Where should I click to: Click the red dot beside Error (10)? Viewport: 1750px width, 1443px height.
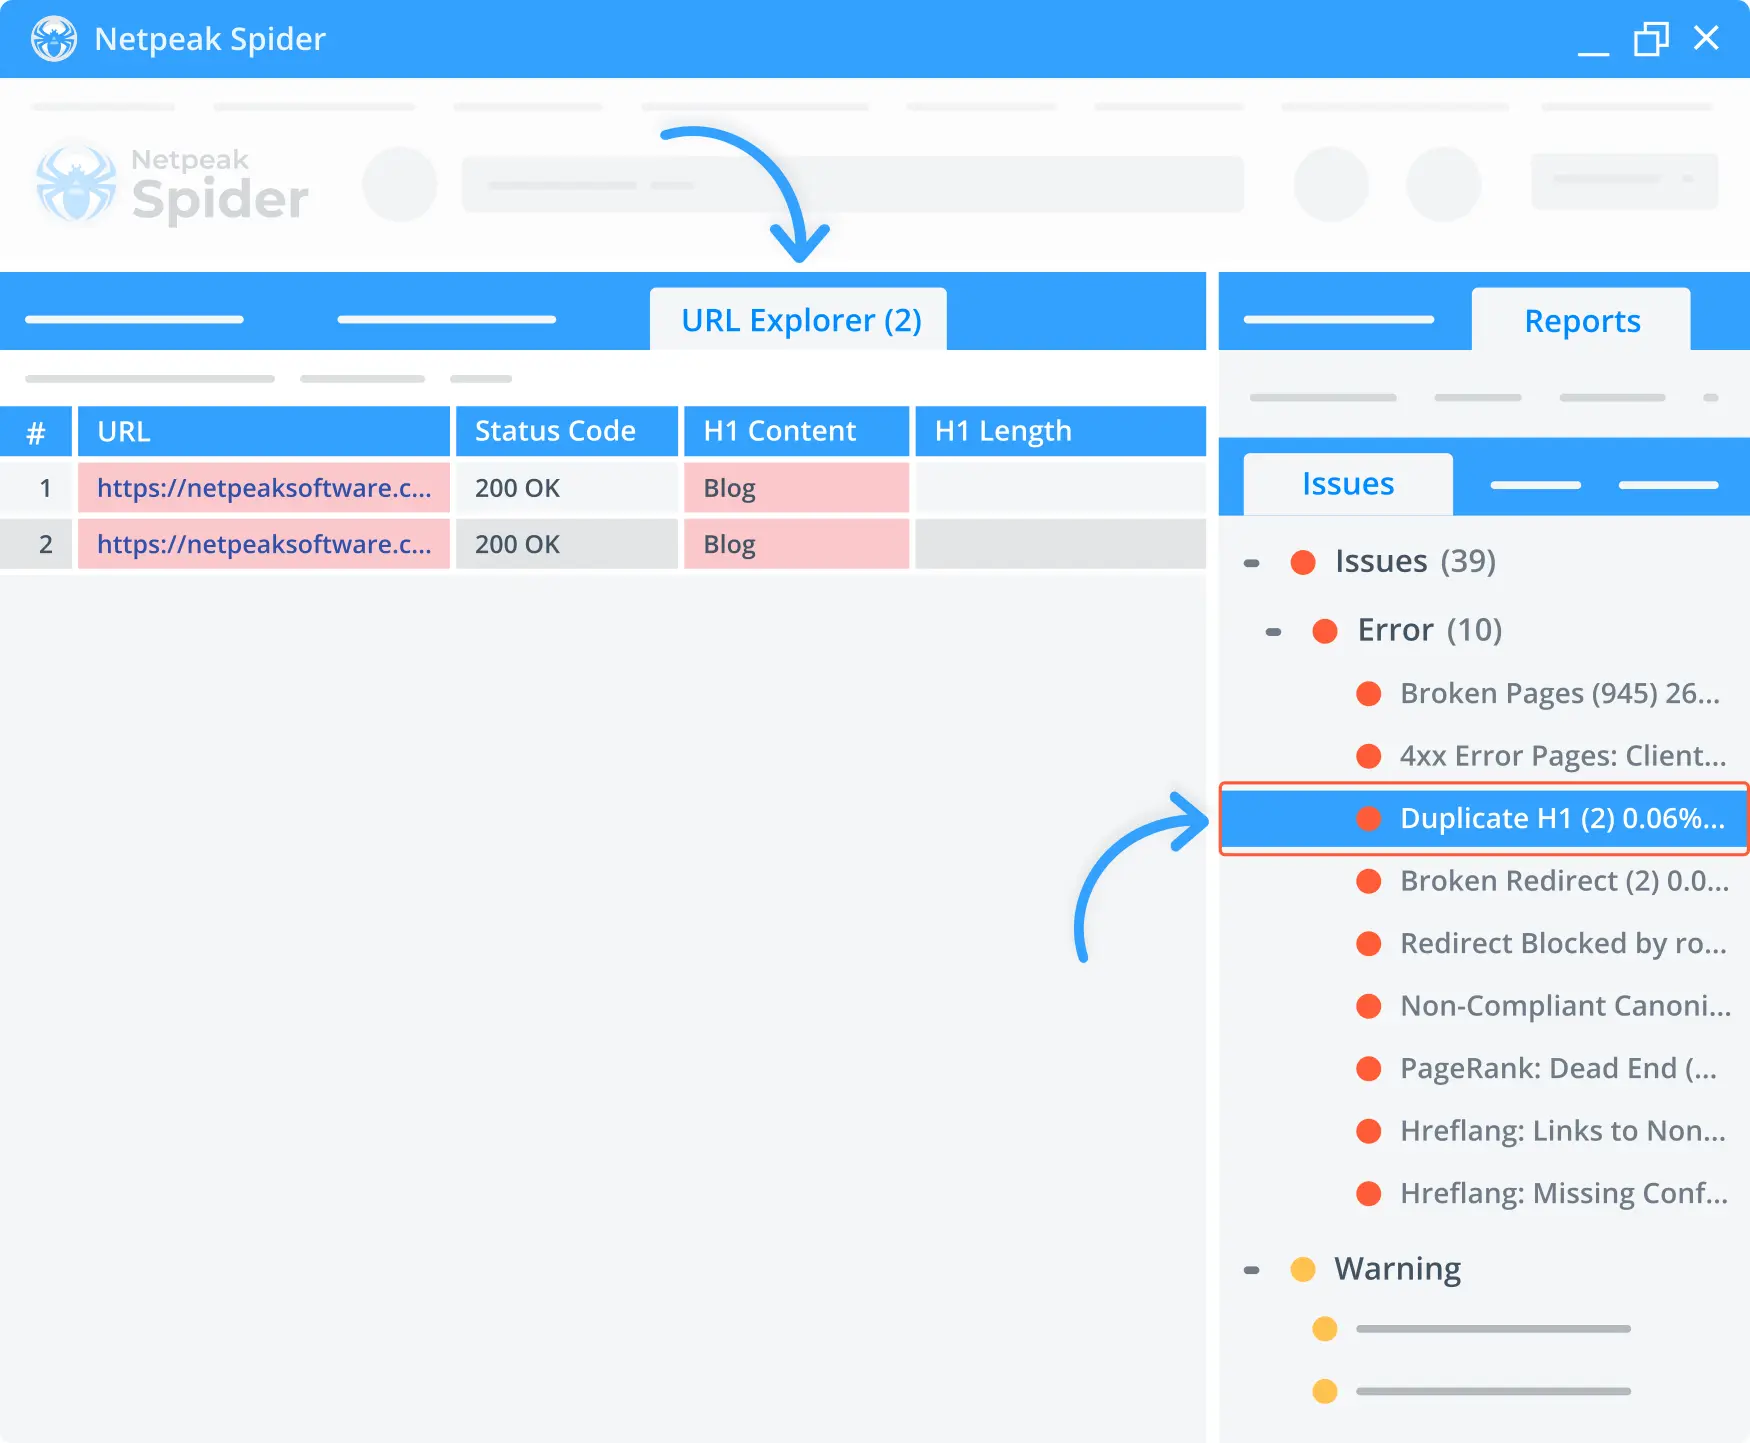(1325, 631)
